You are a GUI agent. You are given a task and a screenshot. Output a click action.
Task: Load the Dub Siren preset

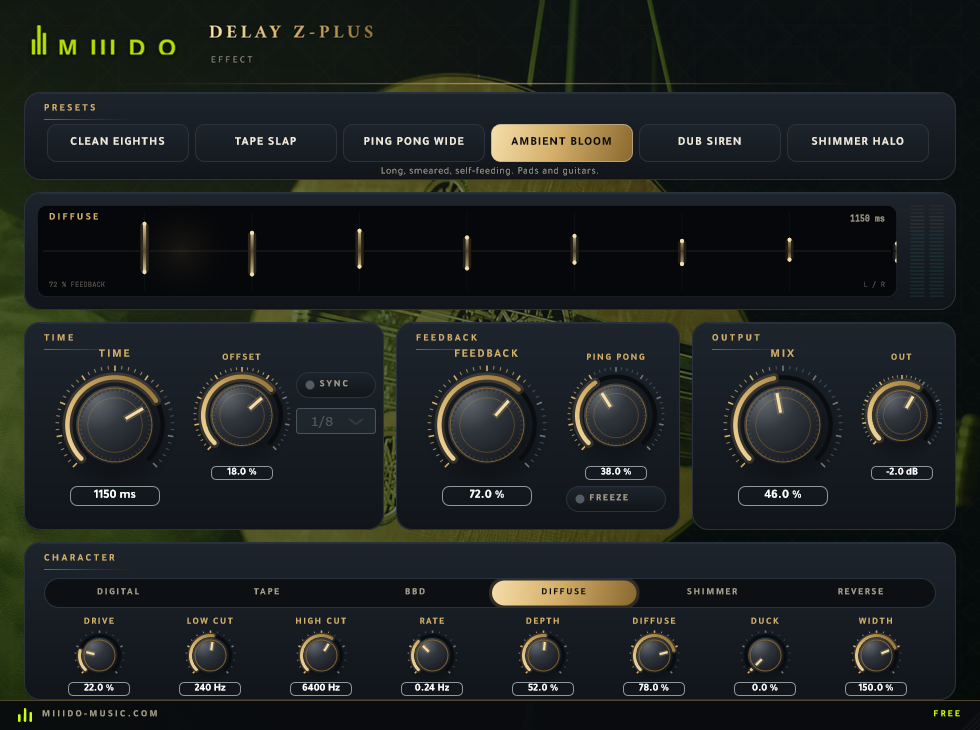tap(710, 142)
